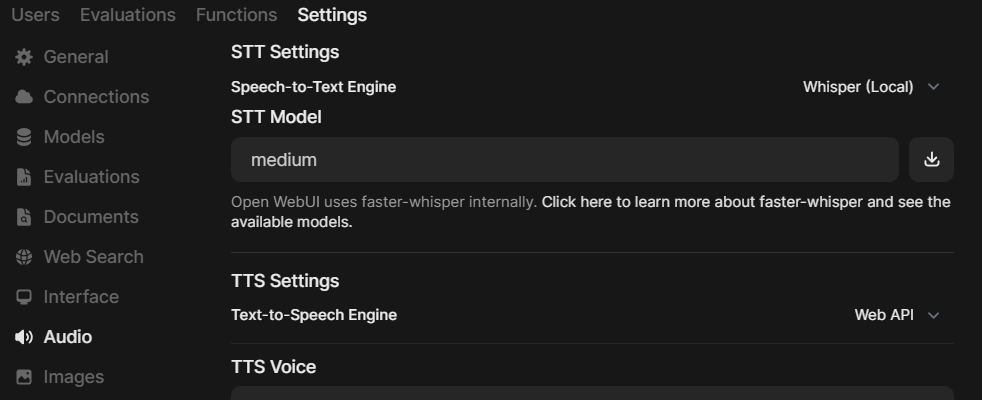982x400 pixels.
Task: Expand the Whisper (Local) chevron arrow
Action: click(x=934, y=87)
